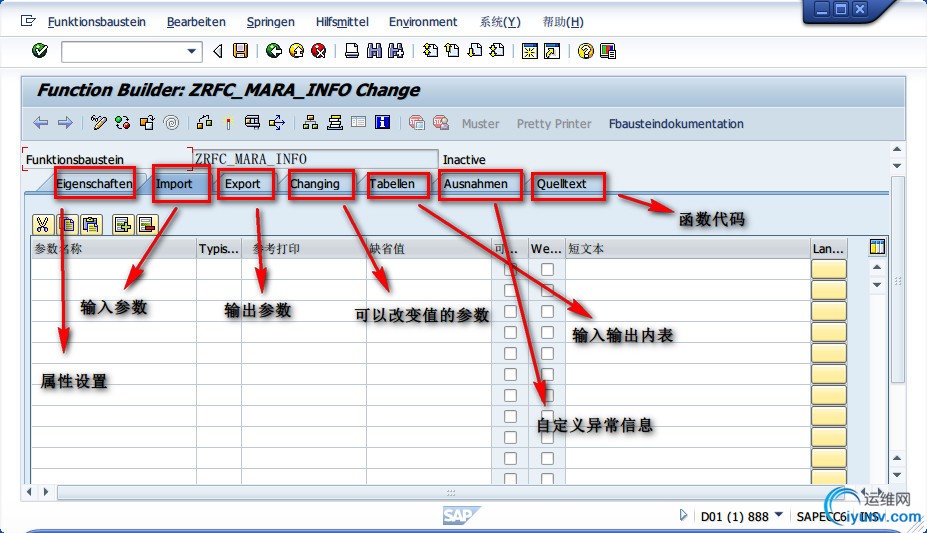Click the Fbausteindokumentation button
The width and height of the screenshot is (927, 533).
click(x=676, y=124)
